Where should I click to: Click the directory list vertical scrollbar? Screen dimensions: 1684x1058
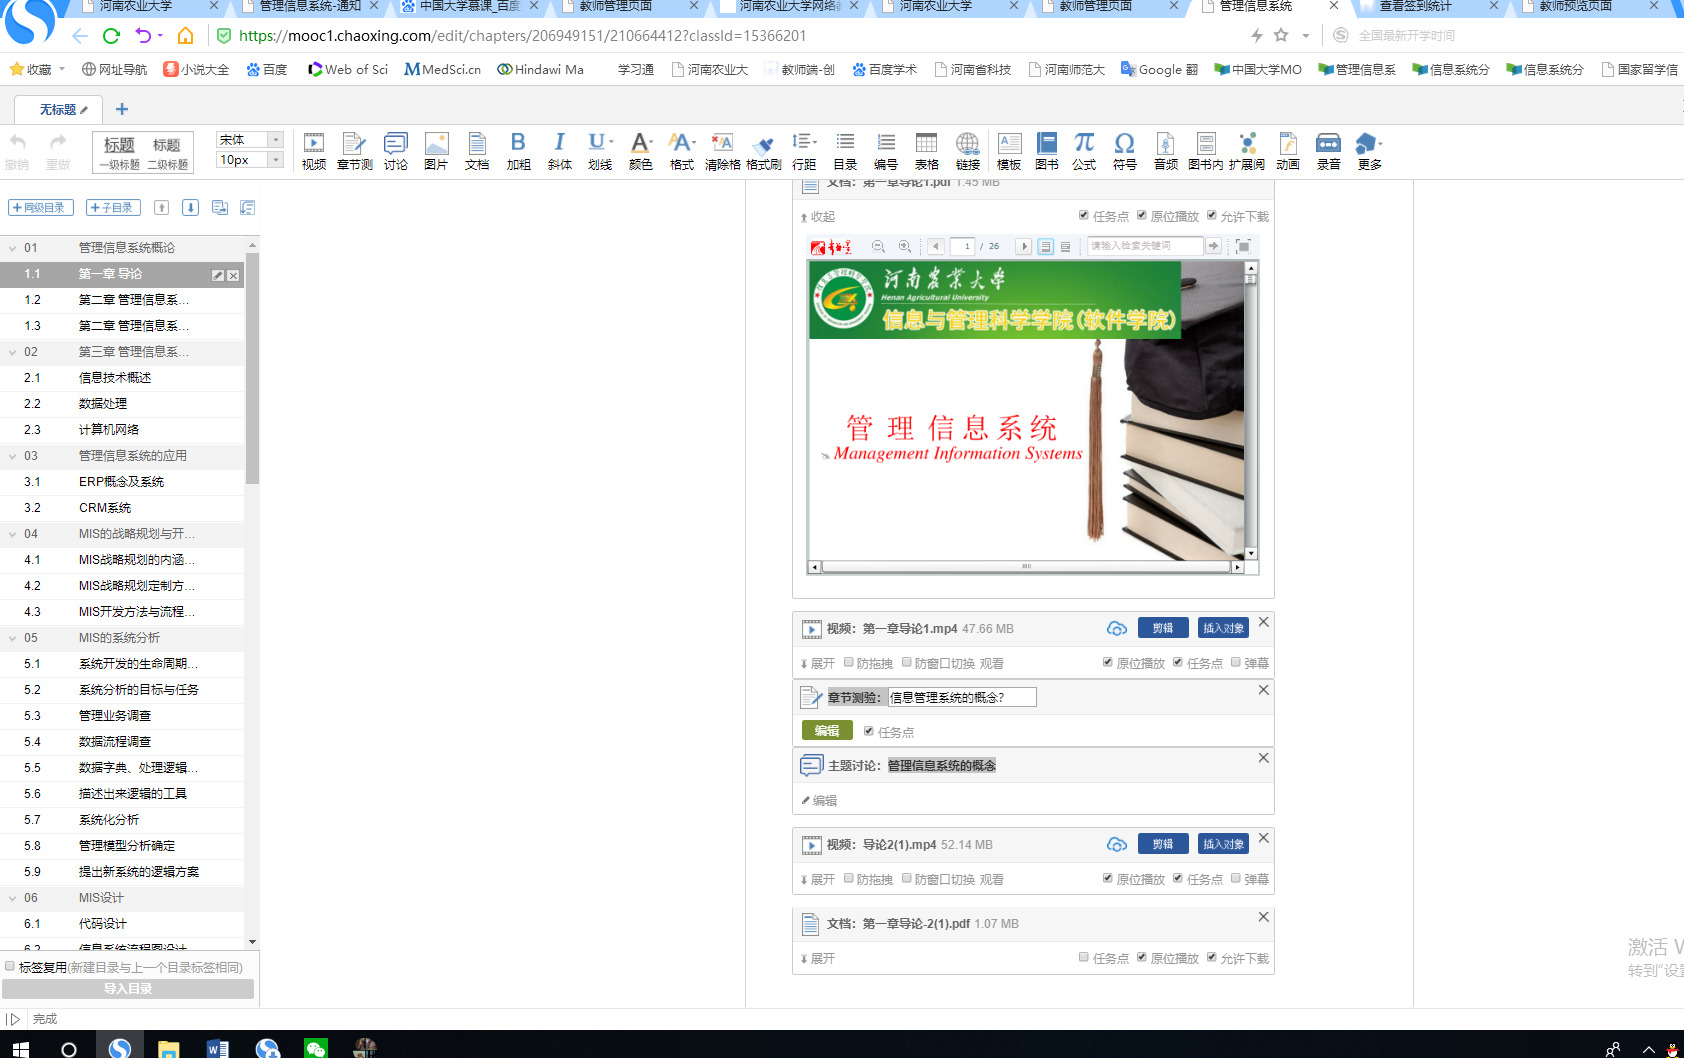coord(252,370)
